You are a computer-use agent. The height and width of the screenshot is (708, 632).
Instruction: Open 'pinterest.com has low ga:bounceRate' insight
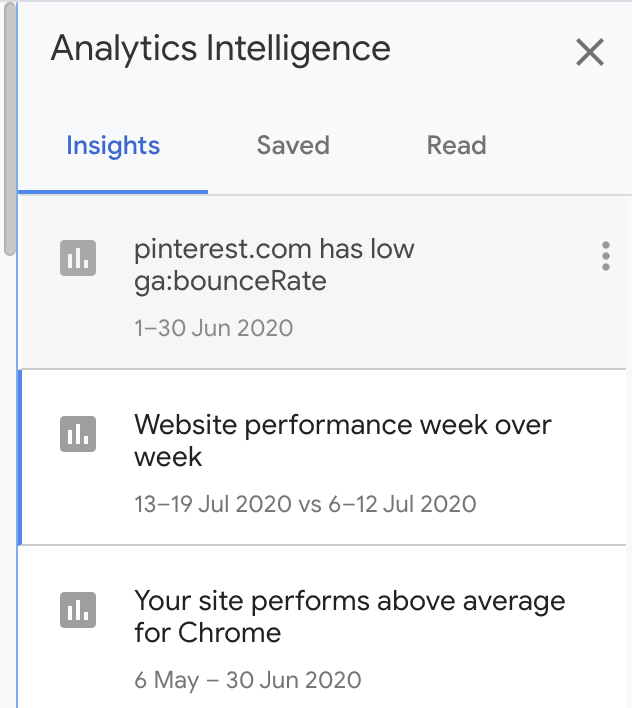[x=274, y=265]
